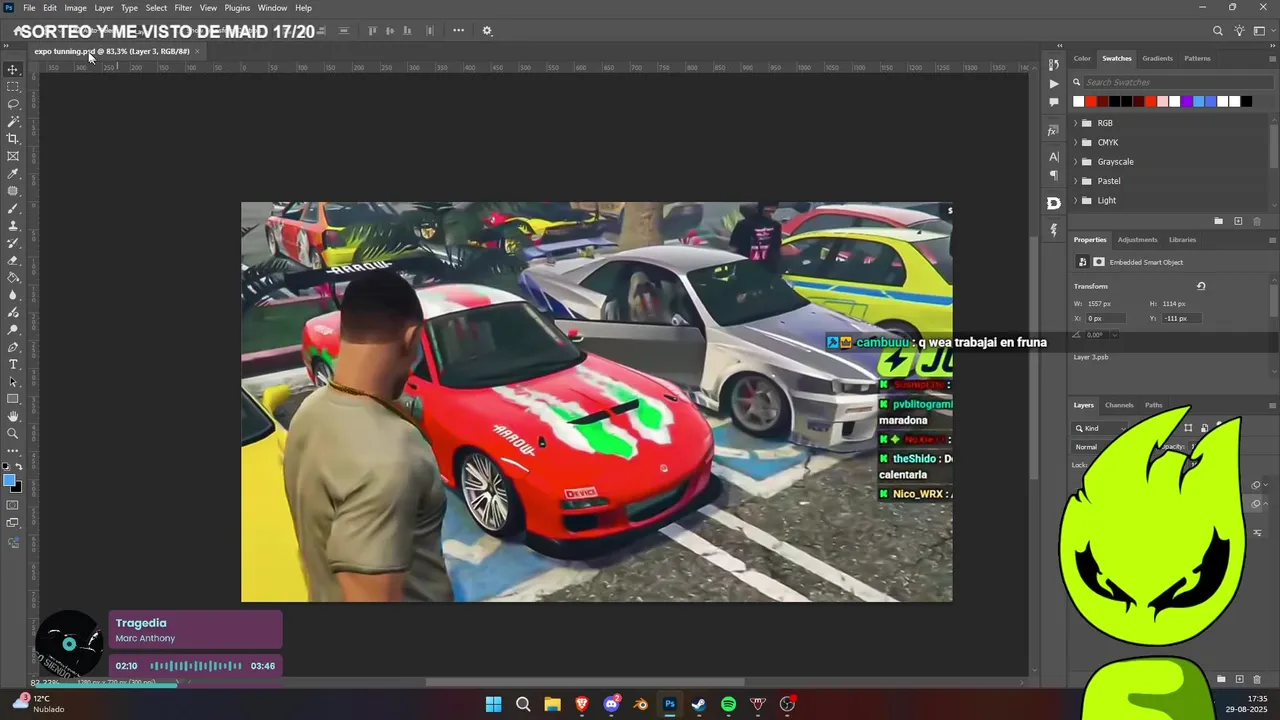The image size is (1280, 720).
Task: Select the Magic Wand tool
Action: tap(13, 121)
